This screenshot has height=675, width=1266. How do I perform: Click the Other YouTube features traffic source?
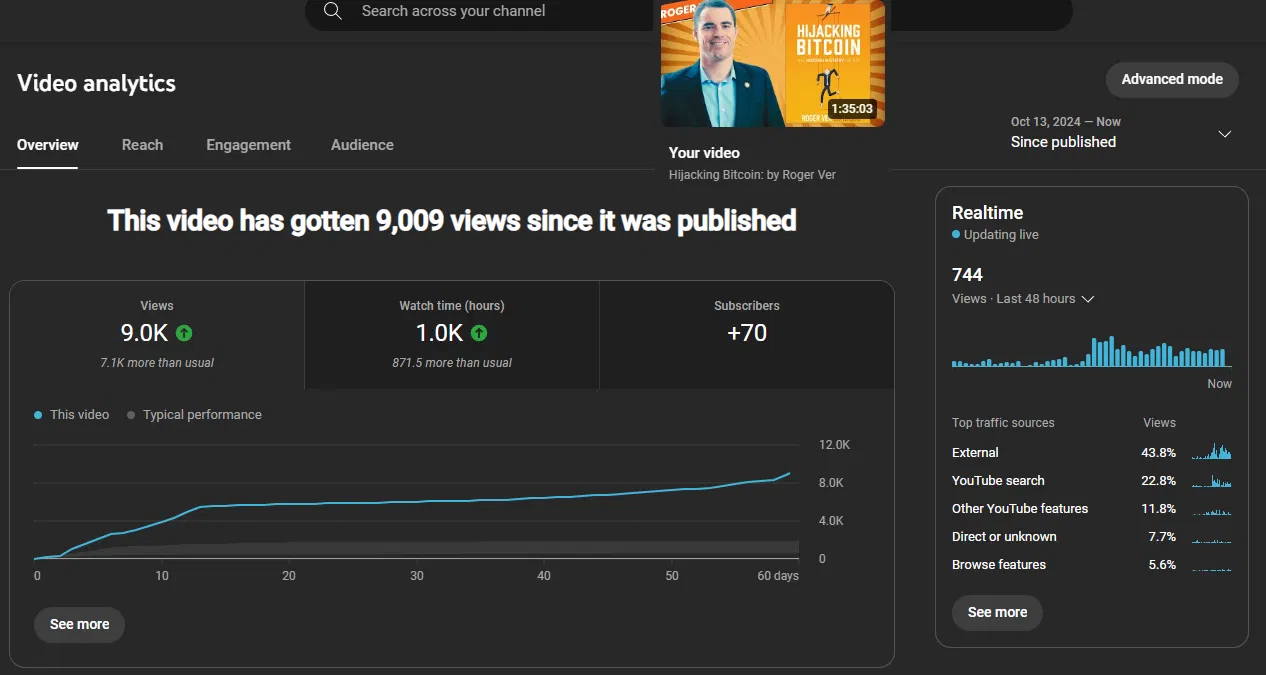(x=1091, y=509)
